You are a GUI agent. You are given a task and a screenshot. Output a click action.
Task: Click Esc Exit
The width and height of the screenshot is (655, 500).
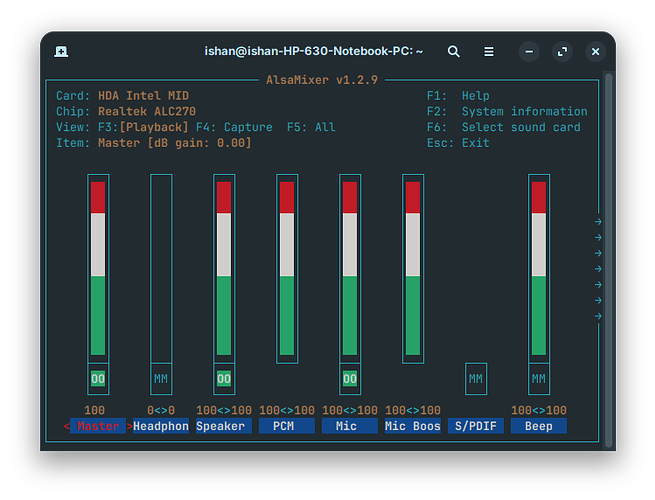pos(458,143)
